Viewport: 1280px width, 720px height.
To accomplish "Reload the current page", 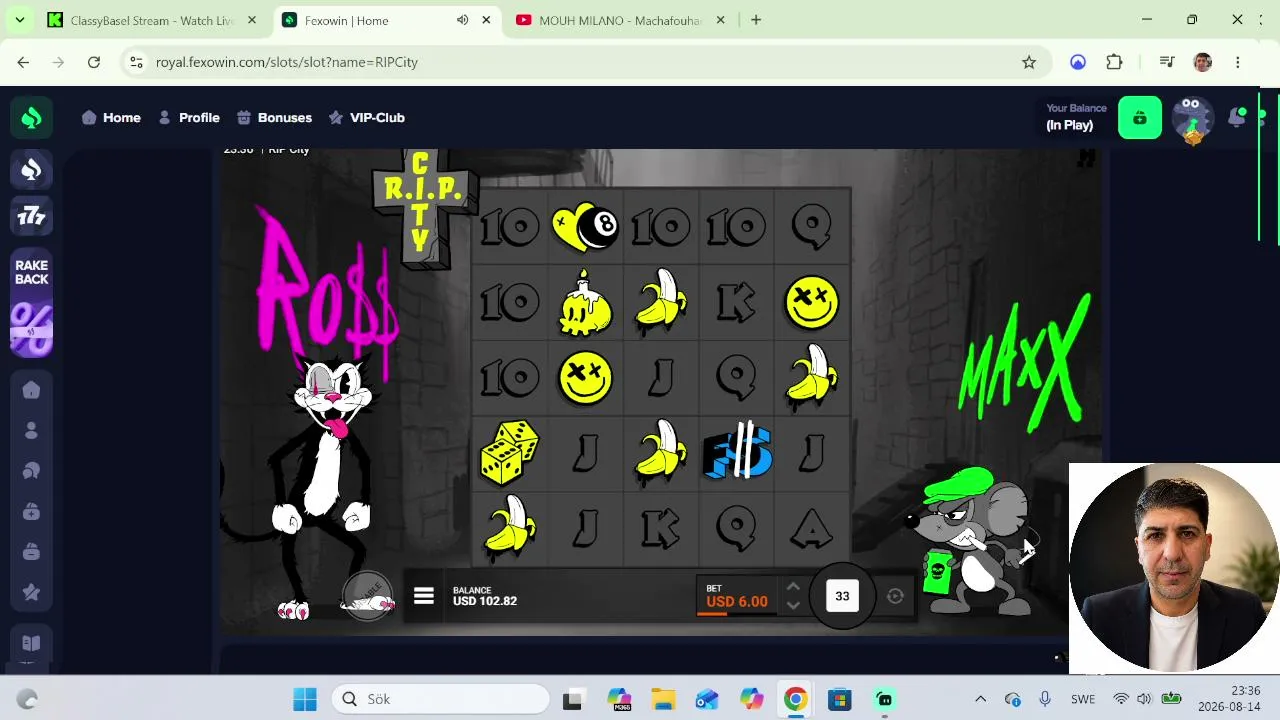I will (94, 62).
